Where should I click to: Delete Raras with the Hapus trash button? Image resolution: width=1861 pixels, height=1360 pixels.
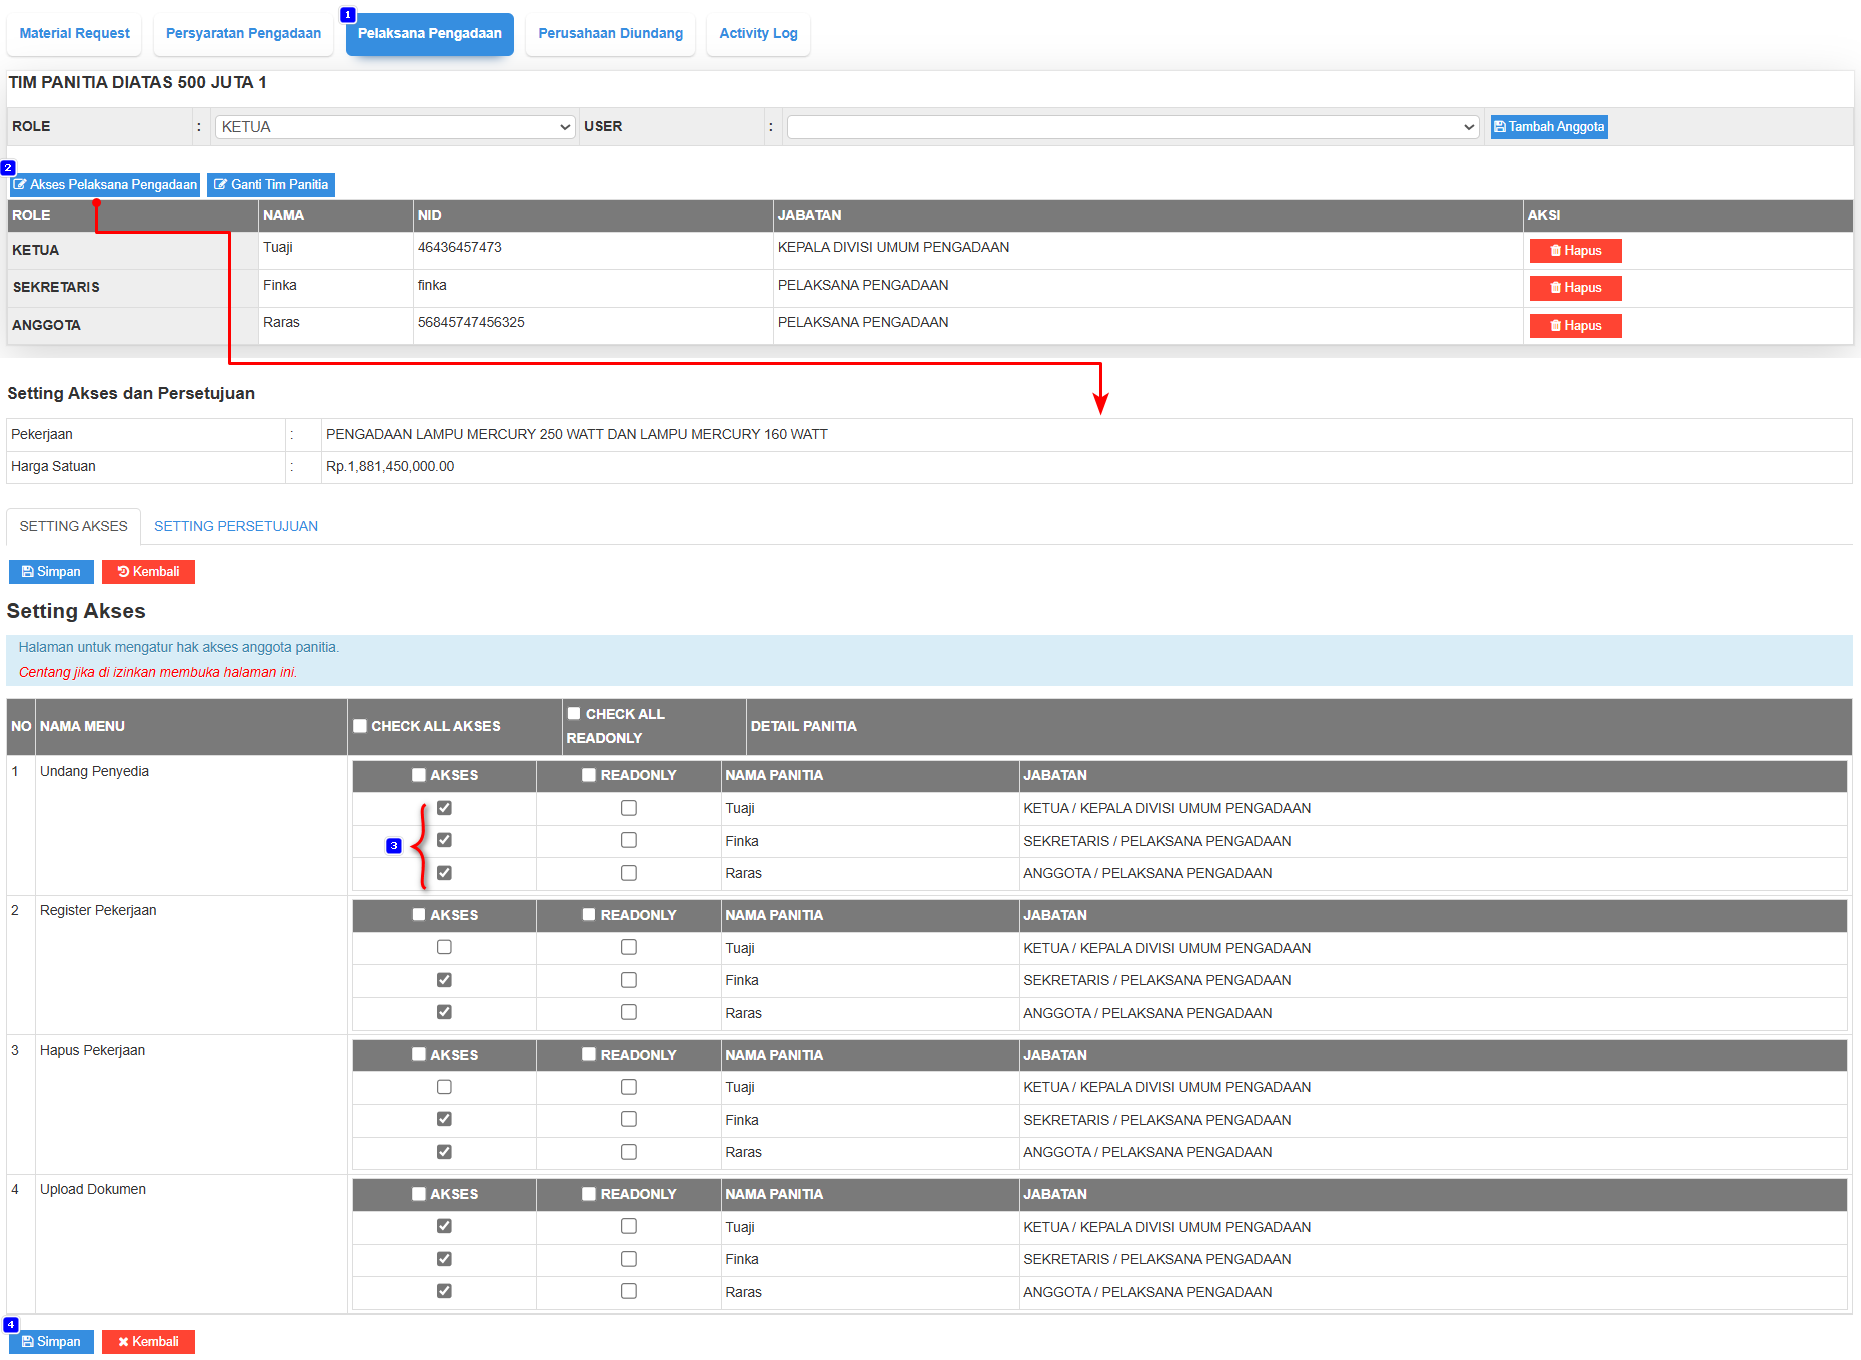click(1575, 326)
